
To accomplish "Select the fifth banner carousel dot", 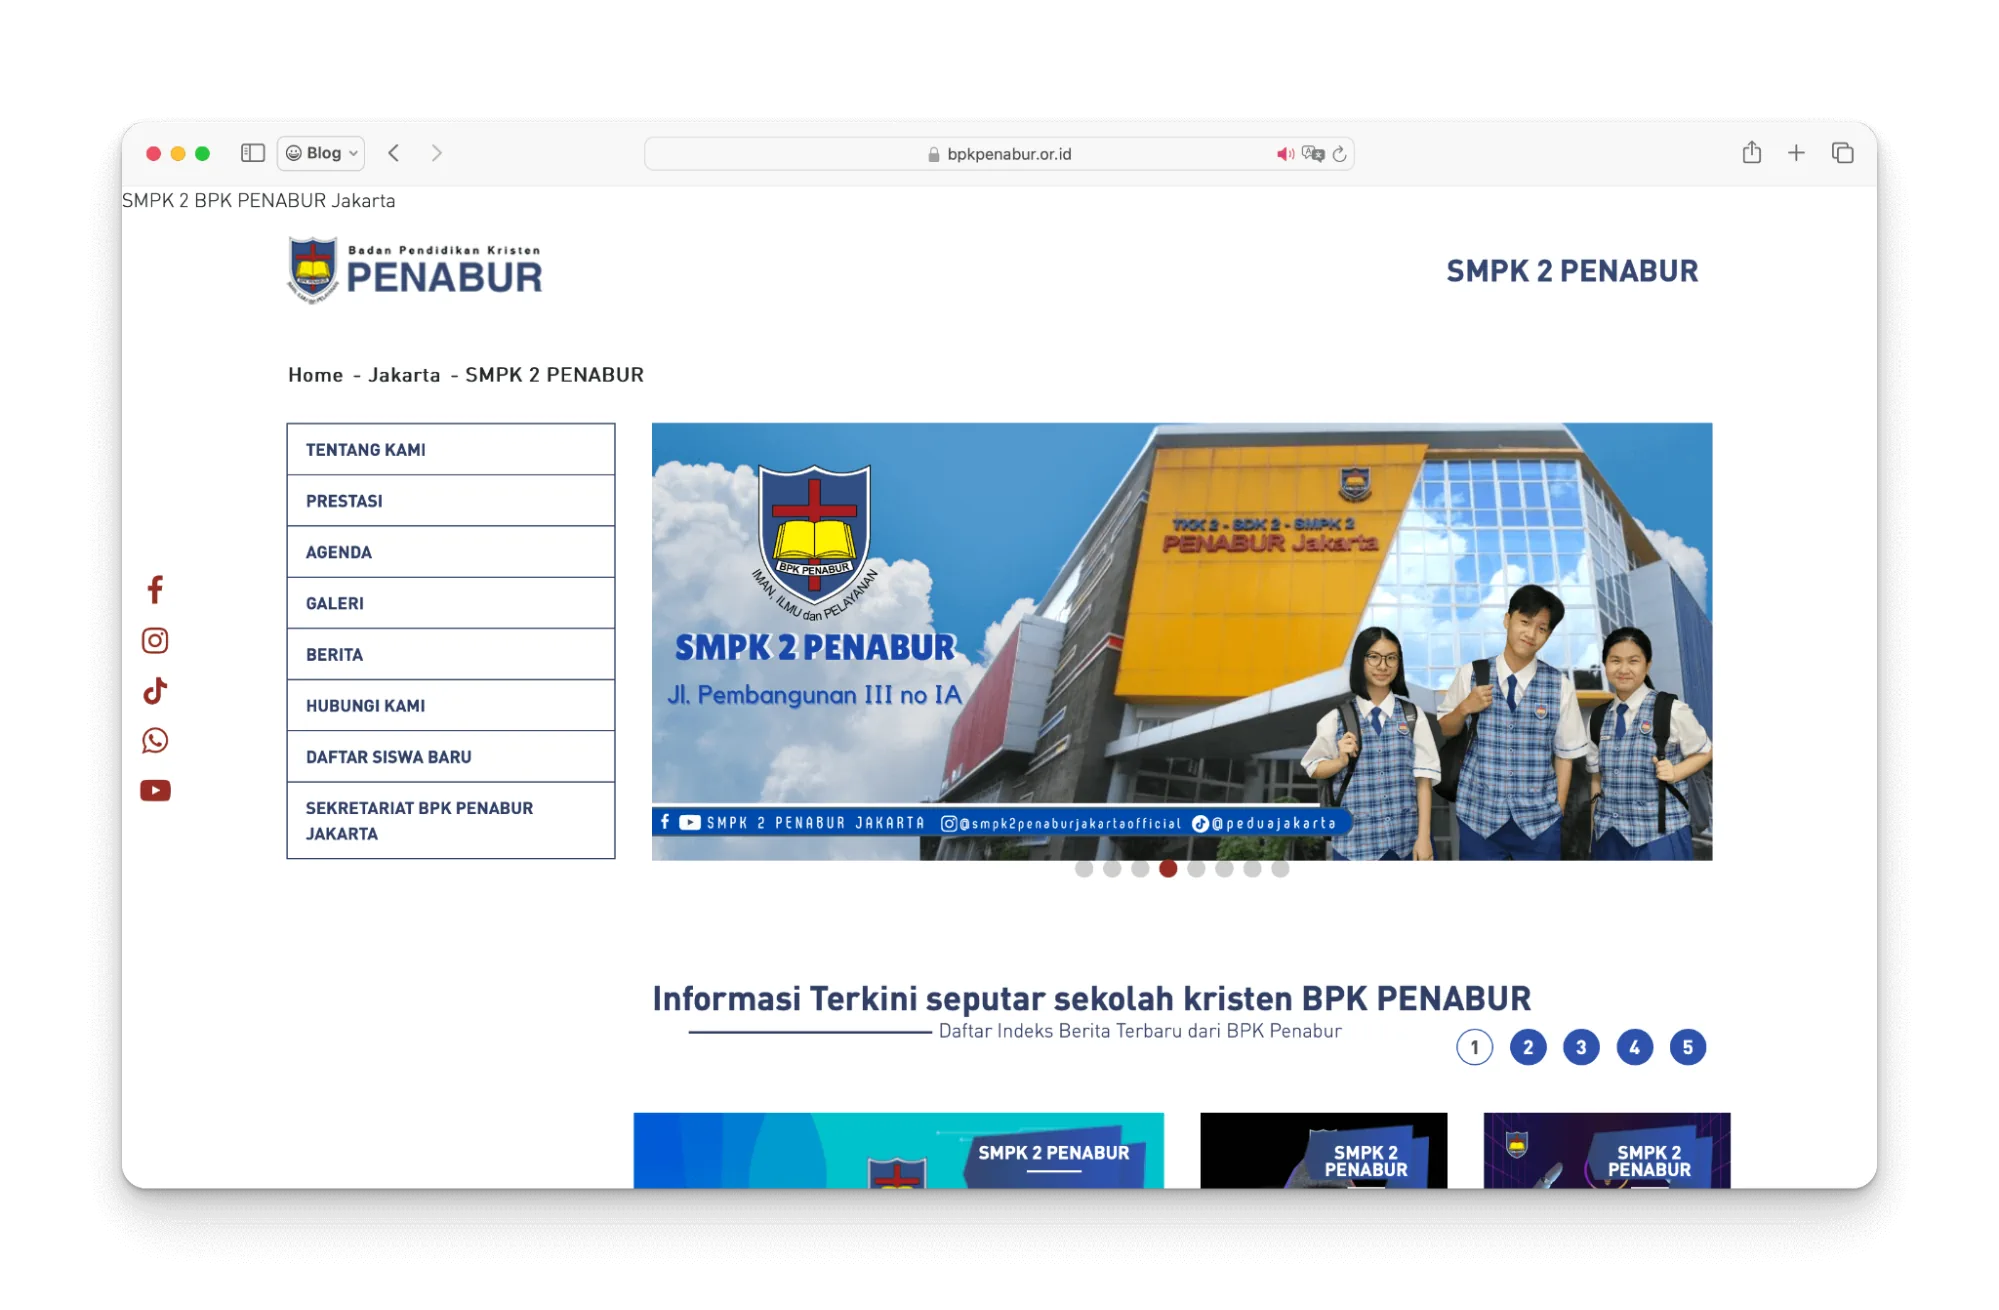I will (1196, 869).
